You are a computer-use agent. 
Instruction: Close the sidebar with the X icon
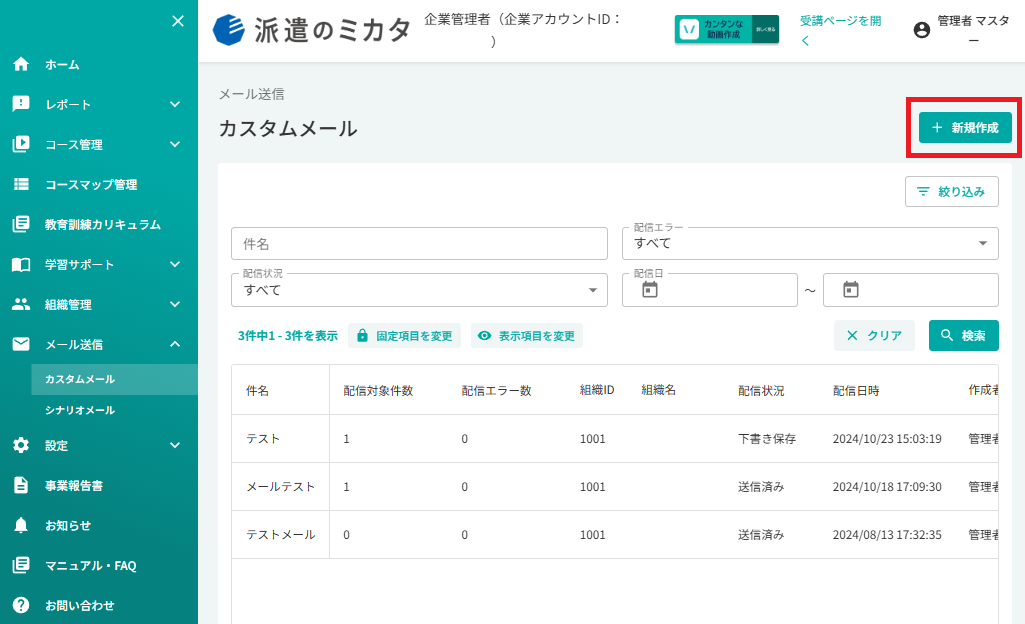pyautogui.click(x=178, y=22)
